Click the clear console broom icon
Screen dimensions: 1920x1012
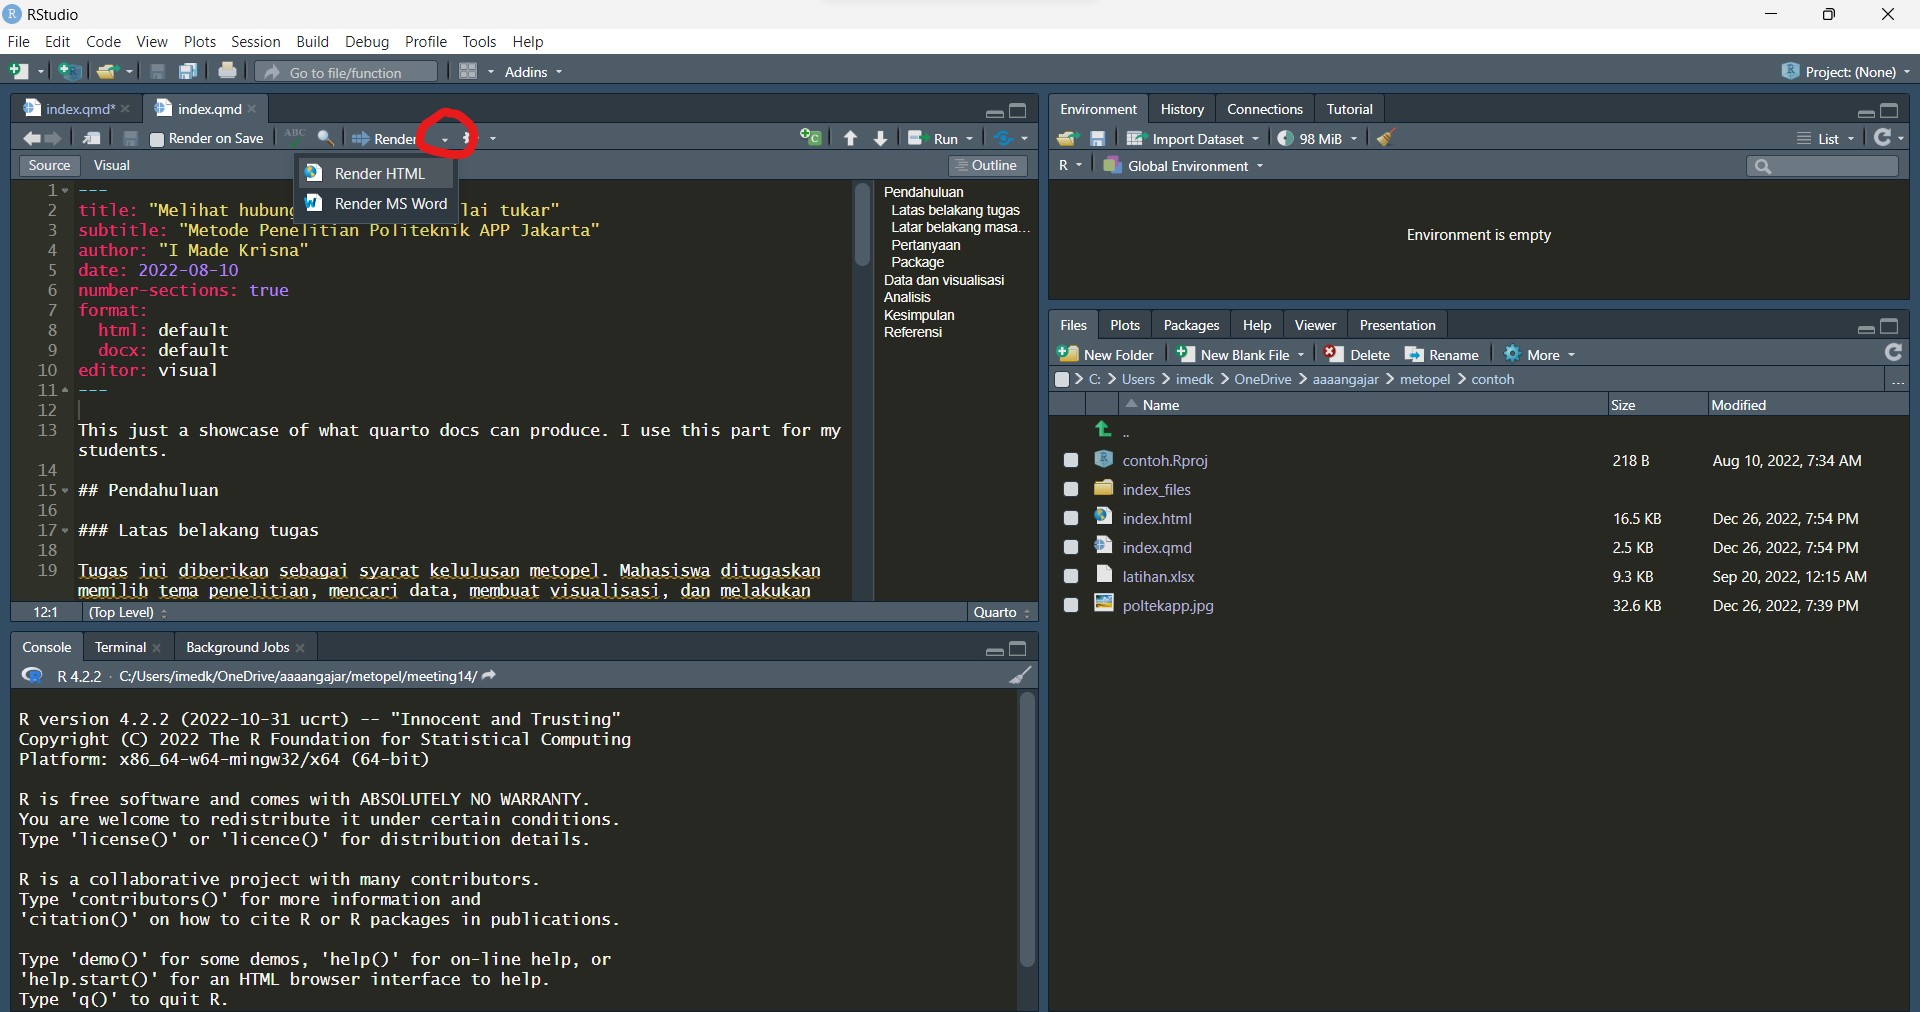pyautogui.click(x=1019, y=676)
